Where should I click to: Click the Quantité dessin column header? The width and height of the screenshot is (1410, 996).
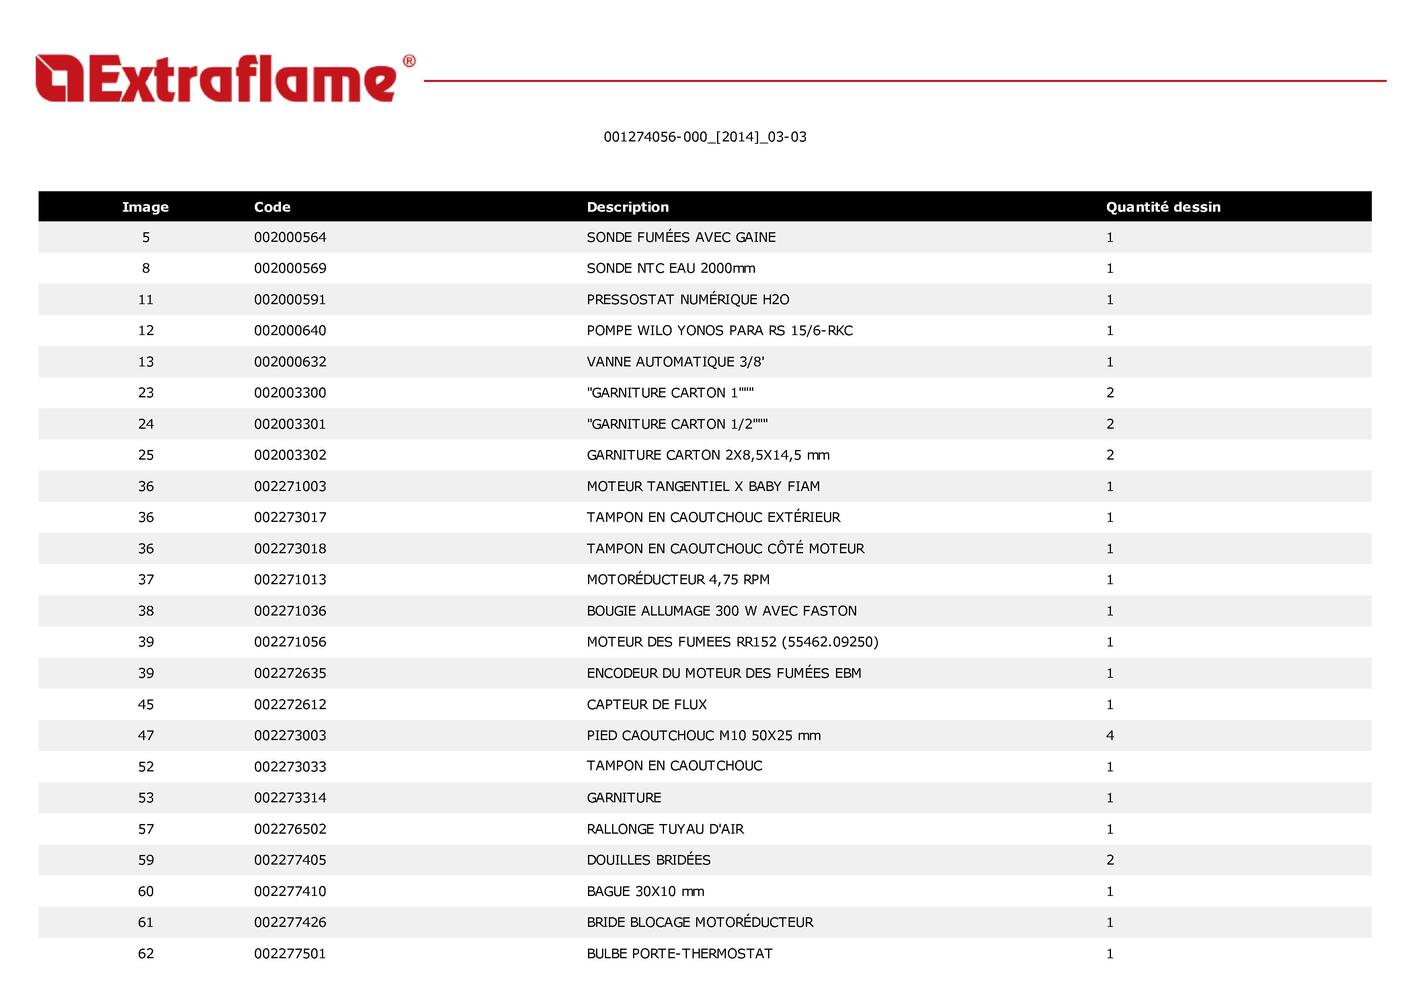pos(1162,207)
